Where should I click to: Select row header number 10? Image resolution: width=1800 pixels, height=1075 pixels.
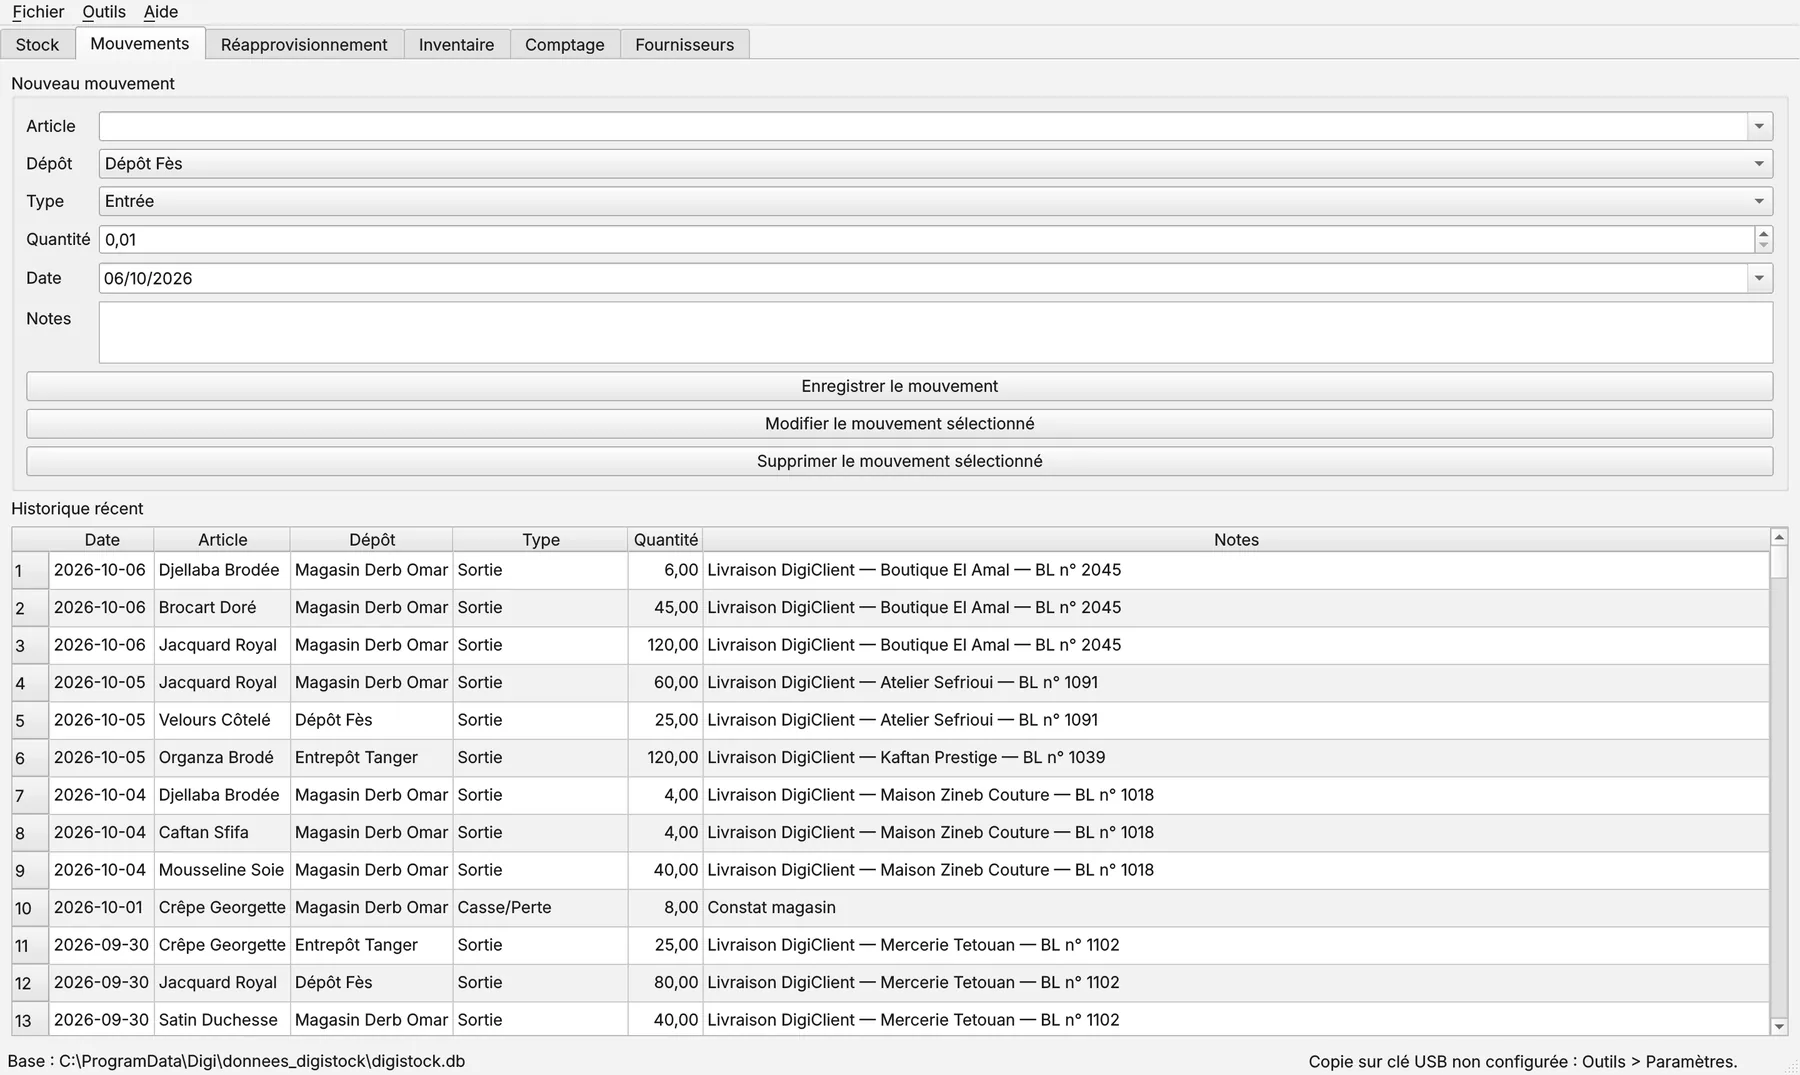pyautogui.click(x=30, y=908)
